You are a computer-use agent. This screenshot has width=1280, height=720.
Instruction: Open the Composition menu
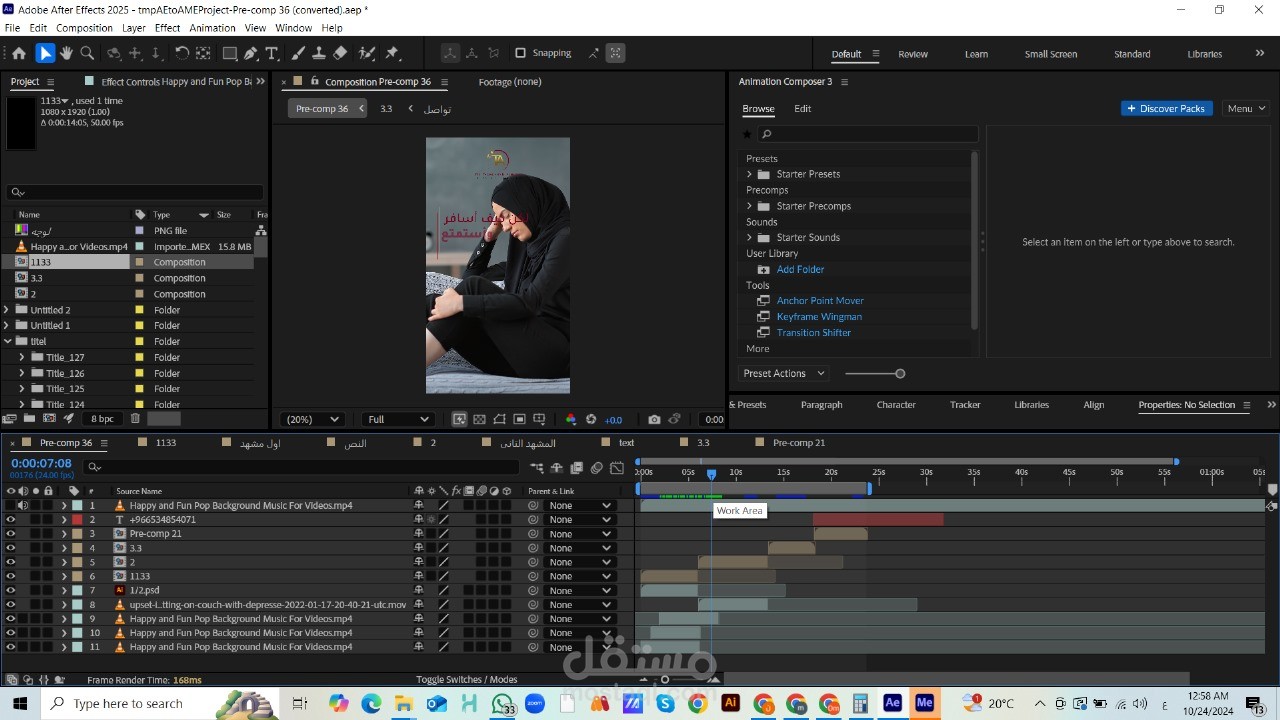(84, 28)
